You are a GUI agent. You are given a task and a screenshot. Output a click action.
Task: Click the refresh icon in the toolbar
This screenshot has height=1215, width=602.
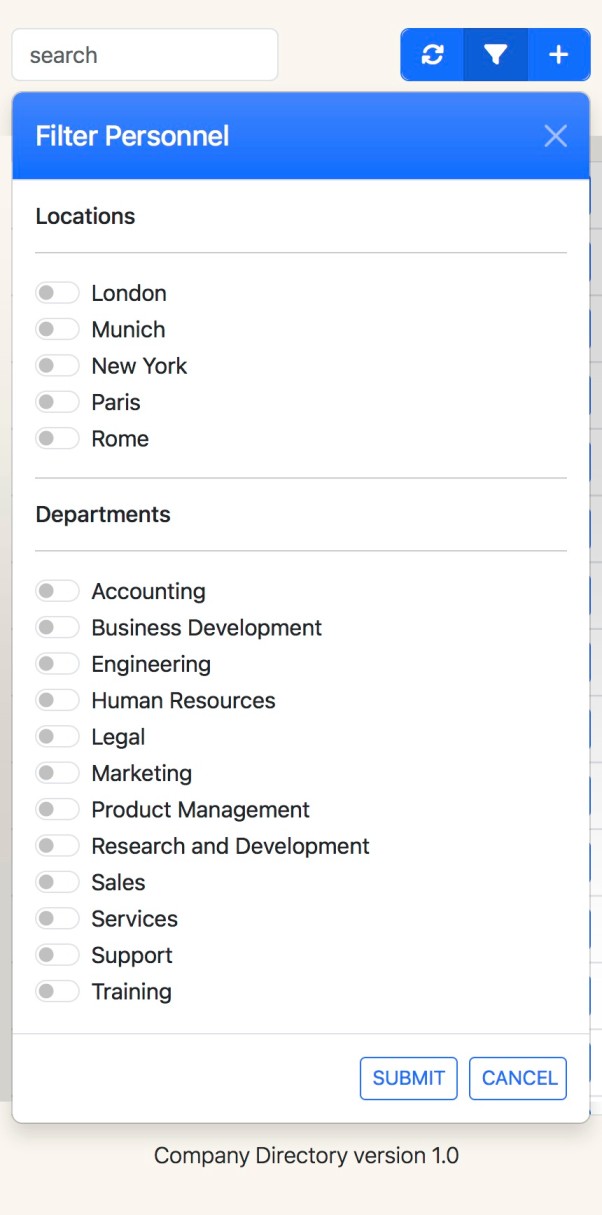pyautogui.click(x=432, y=55)
